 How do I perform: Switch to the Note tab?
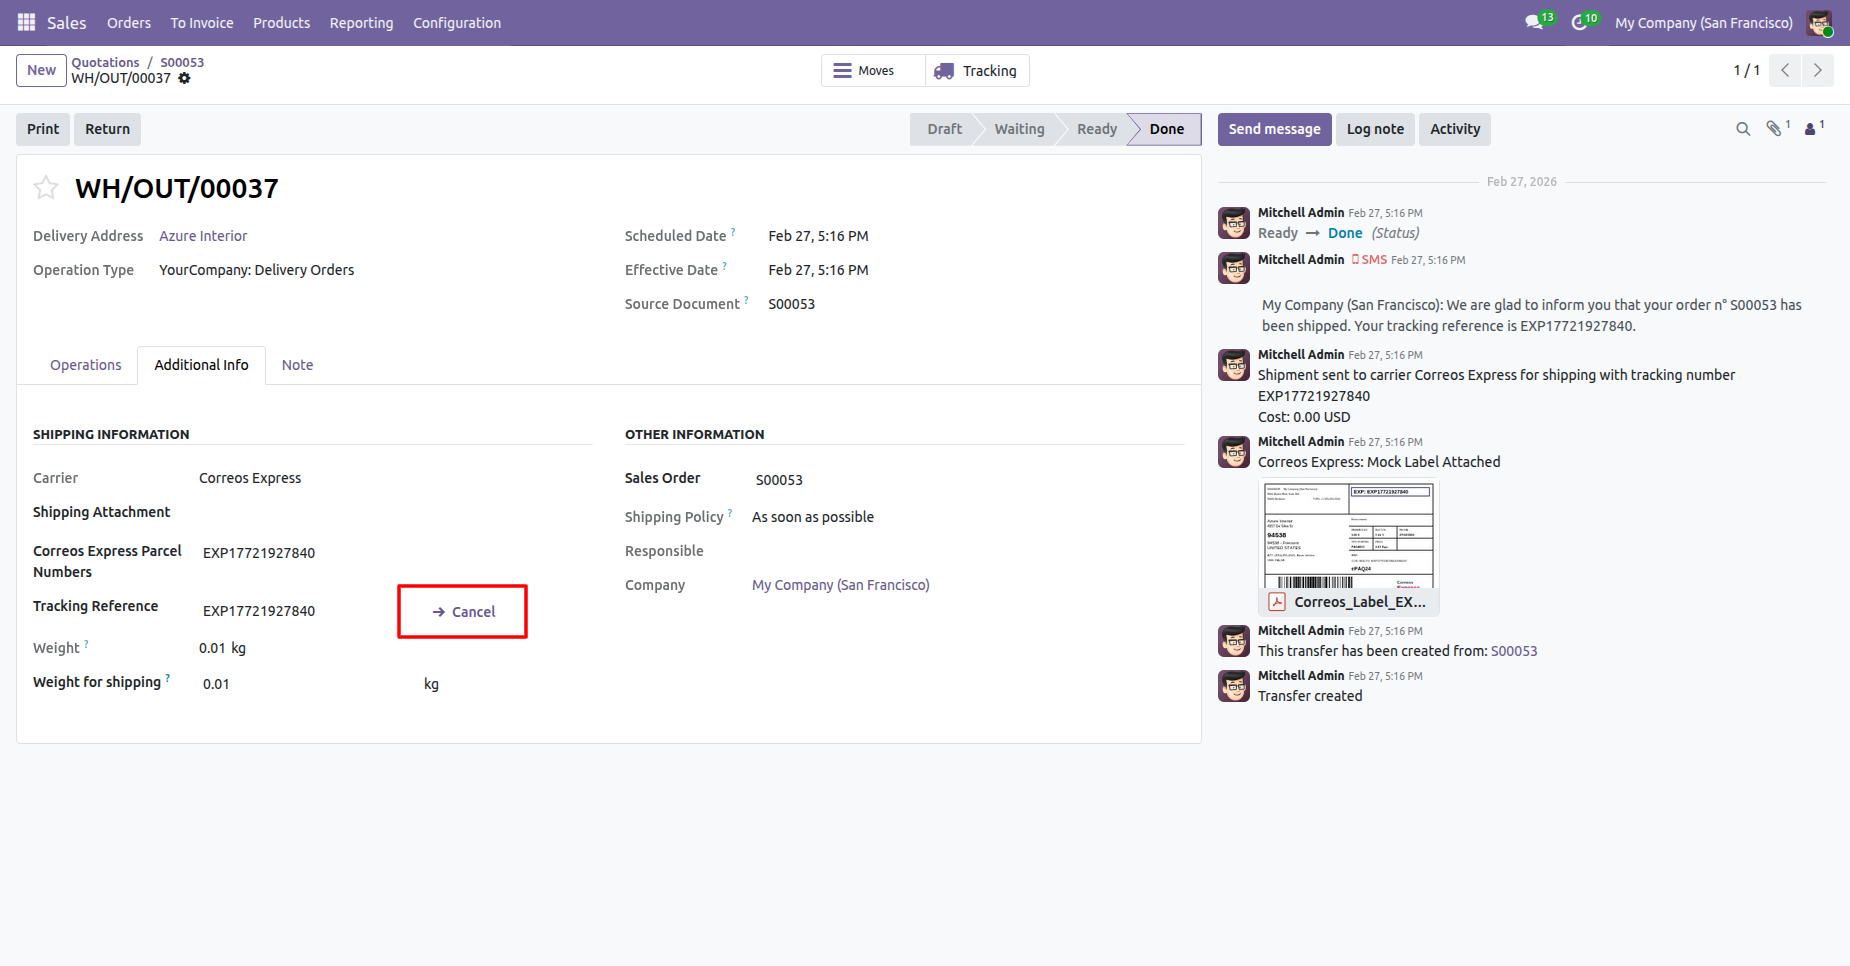297,365
